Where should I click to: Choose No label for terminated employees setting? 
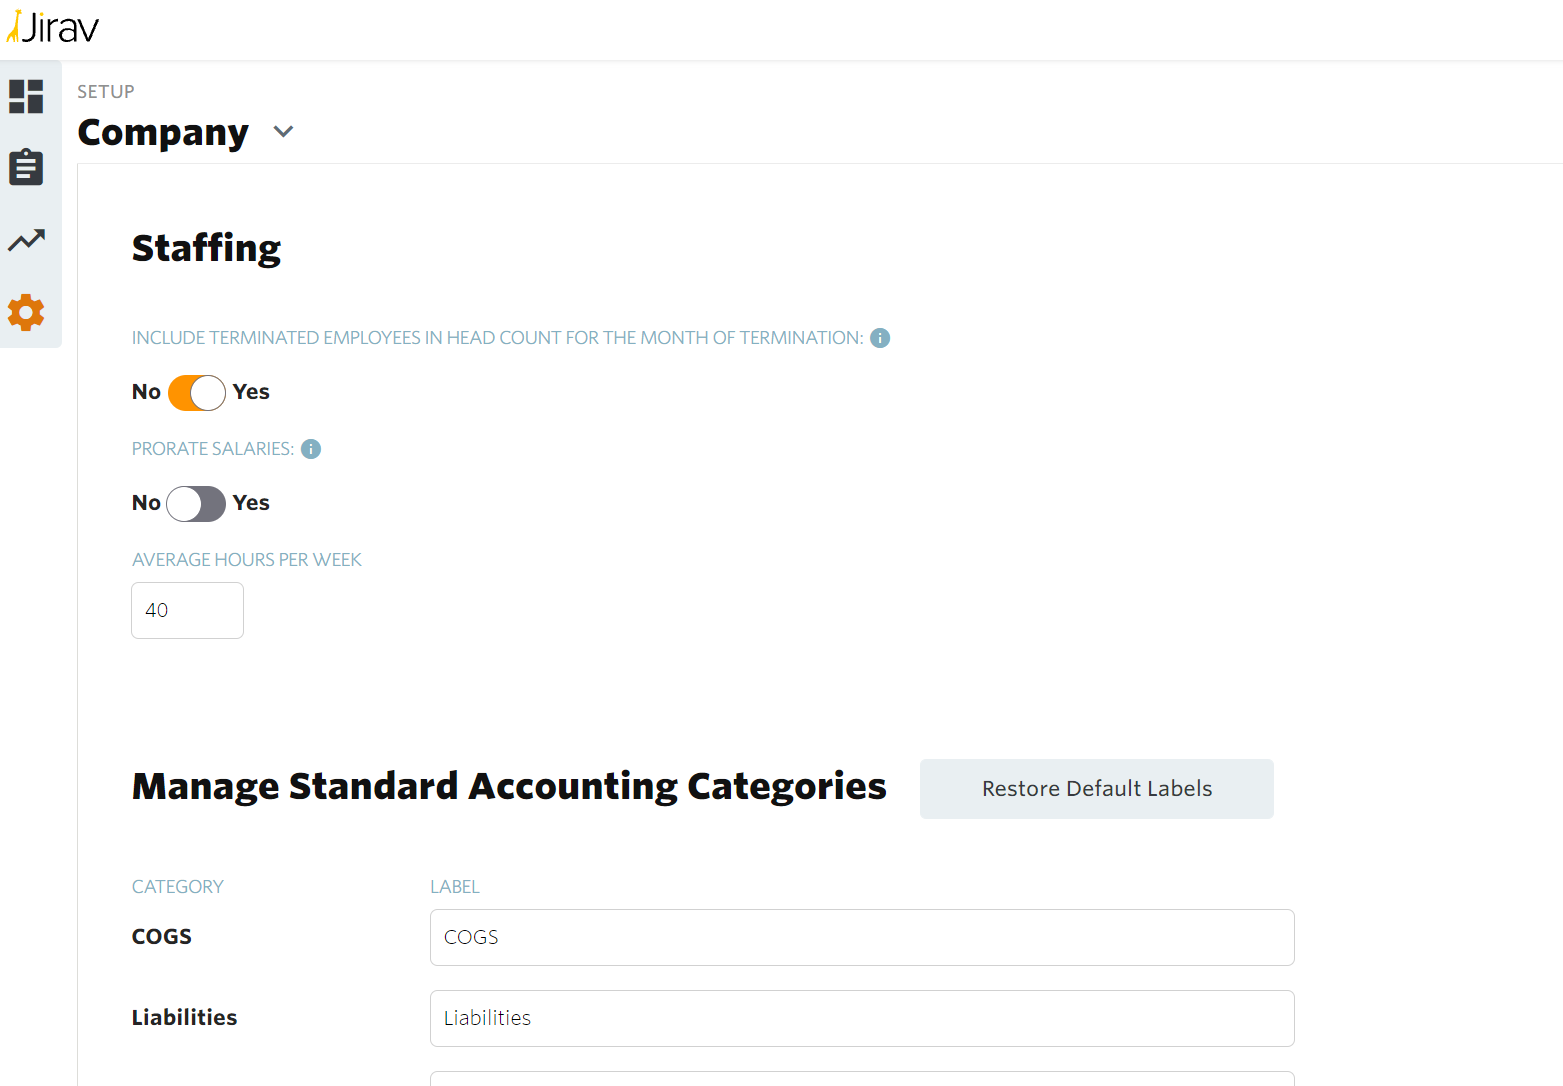(x=146, y=392)
